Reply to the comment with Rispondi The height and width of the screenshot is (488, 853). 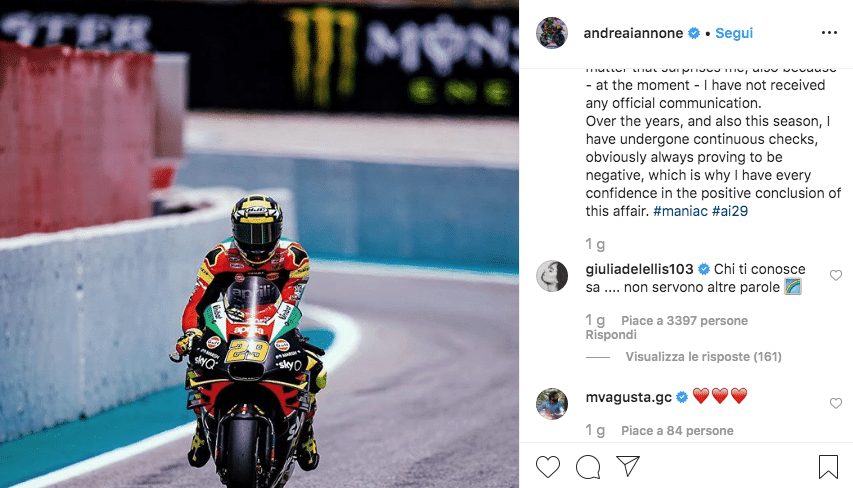[x=611, y=335]
